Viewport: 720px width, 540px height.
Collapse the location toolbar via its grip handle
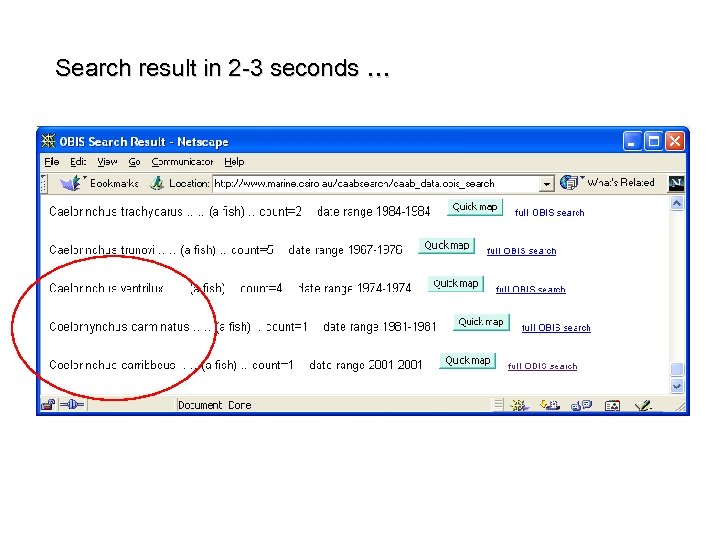click(x=44, y=183)
